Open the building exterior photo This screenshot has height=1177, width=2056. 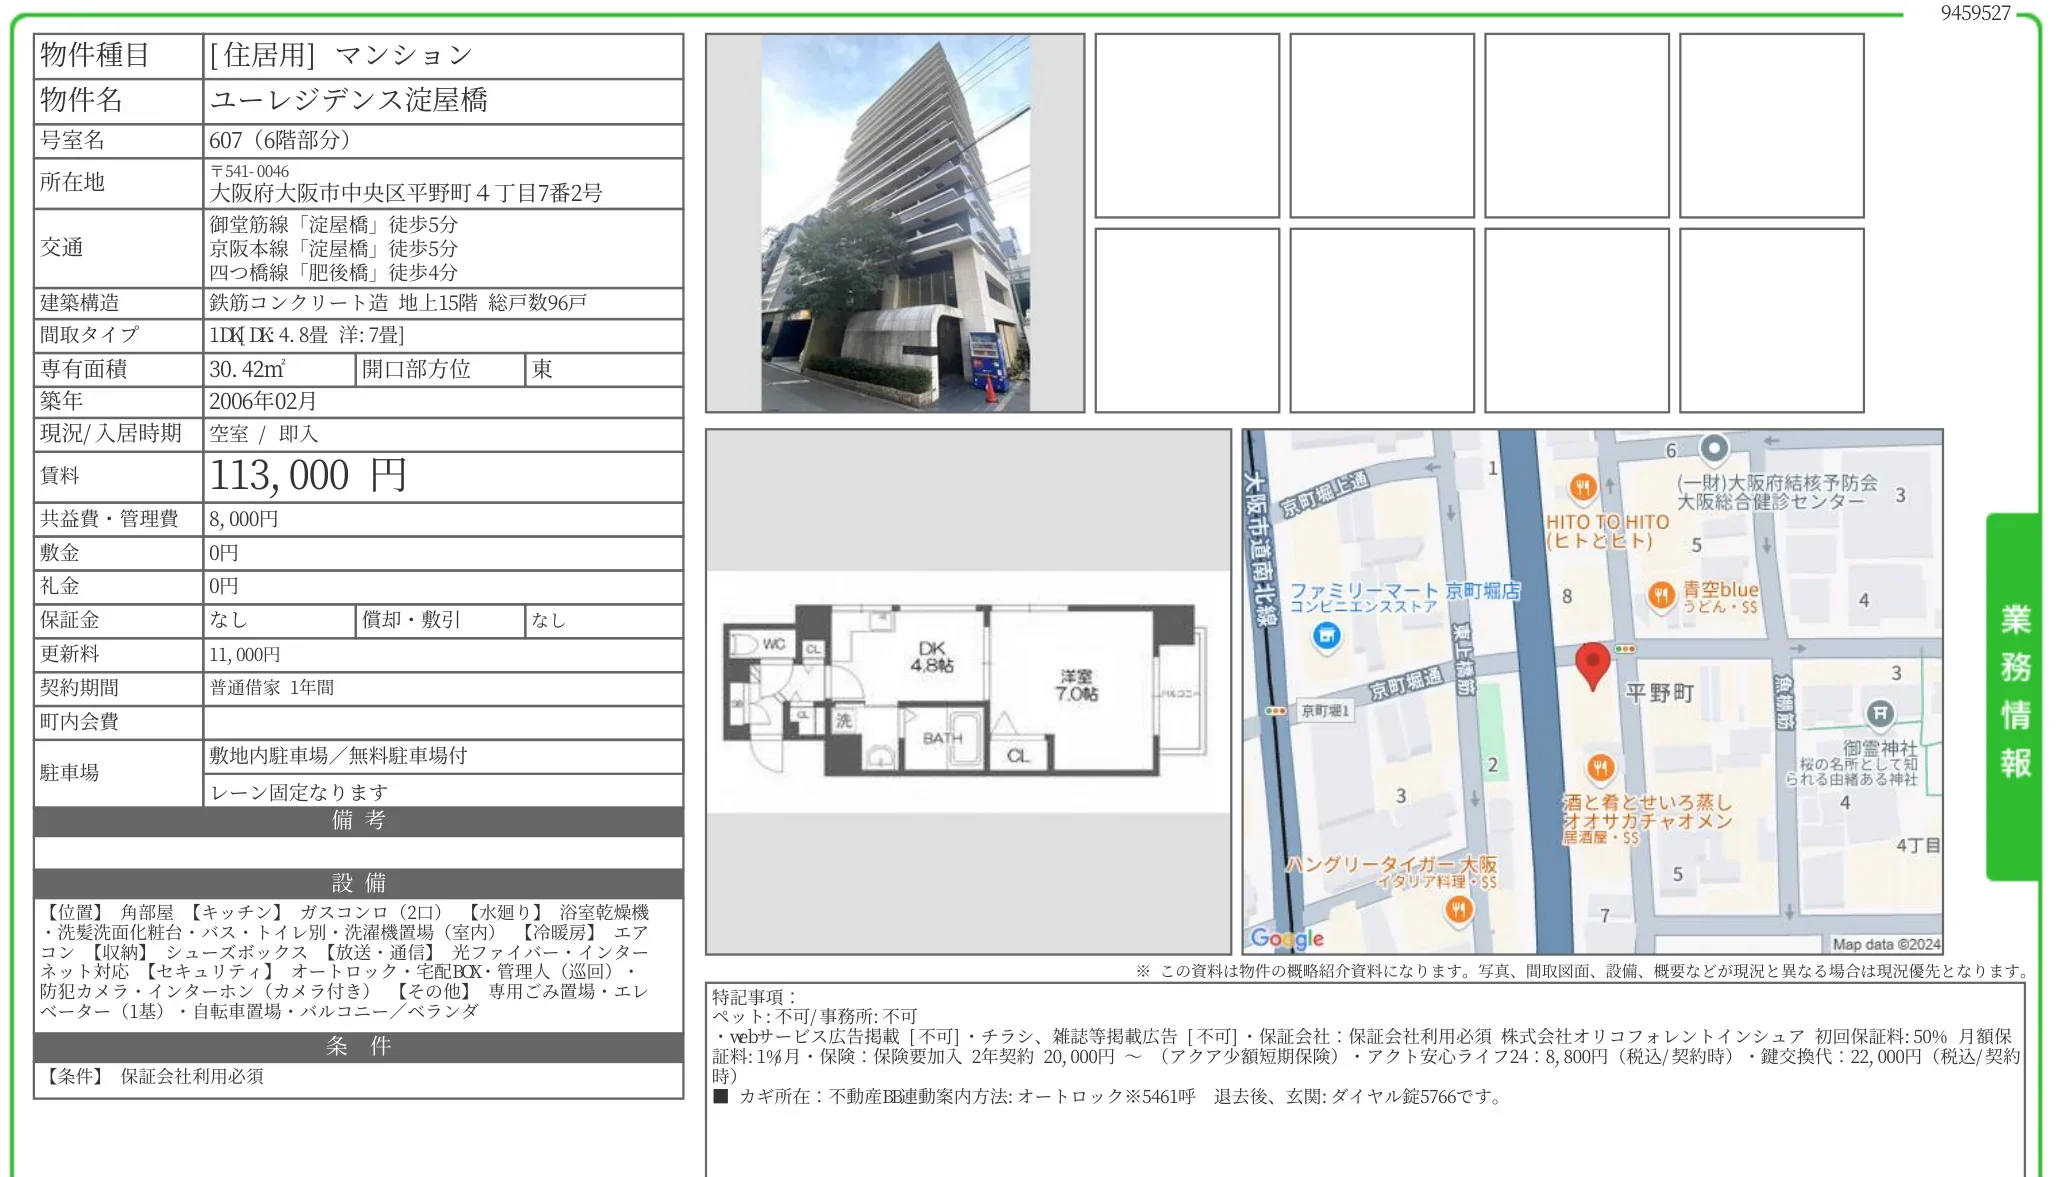(895, 223)
